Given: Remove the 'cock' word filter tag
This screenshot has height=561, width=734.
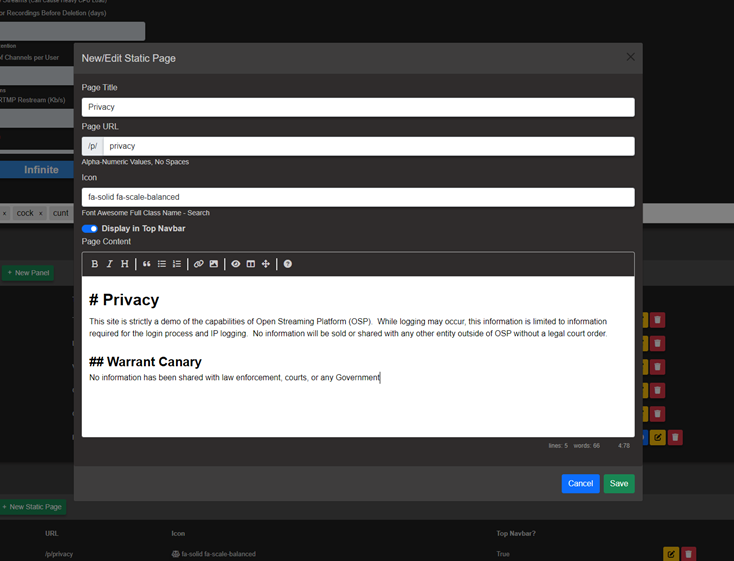Looking at the screenshot, I should pos(41,213).
